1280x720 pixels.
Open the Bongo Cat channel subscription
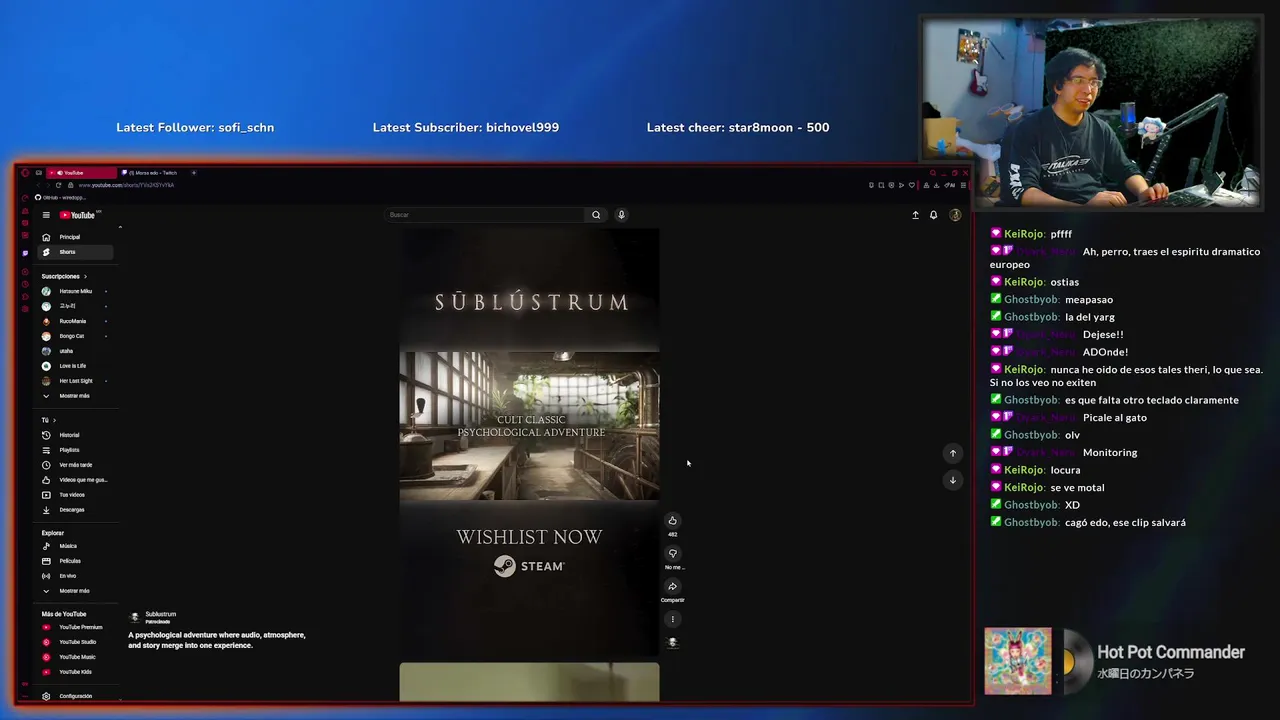[x=77, y=336]
